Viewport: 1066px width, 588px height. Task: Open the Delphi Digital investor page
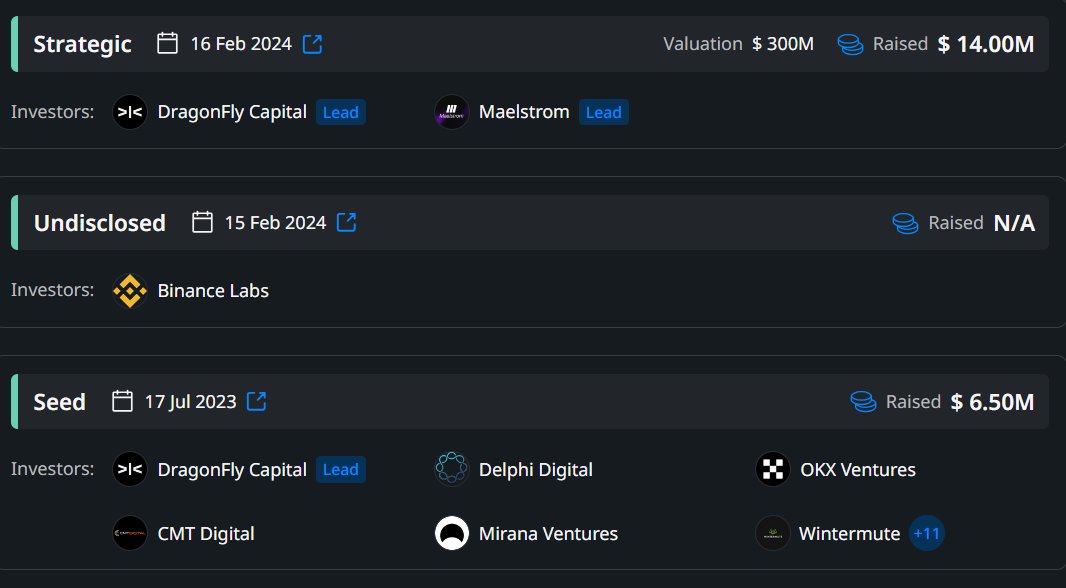point(536,470)
